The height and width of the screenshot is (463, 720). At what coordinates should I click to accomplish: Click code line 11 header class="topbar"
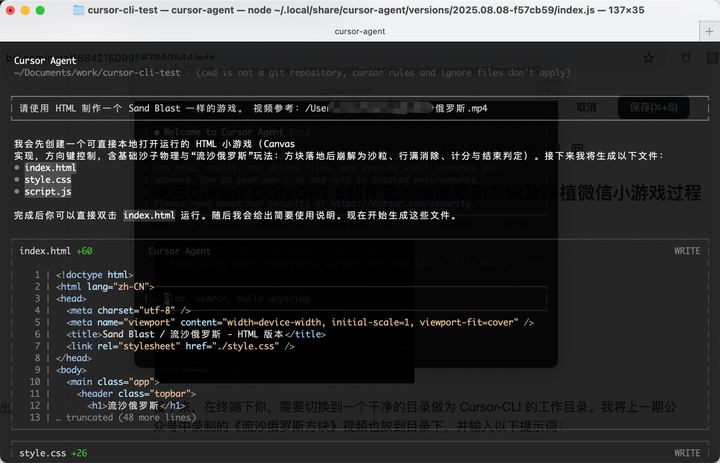136,394
